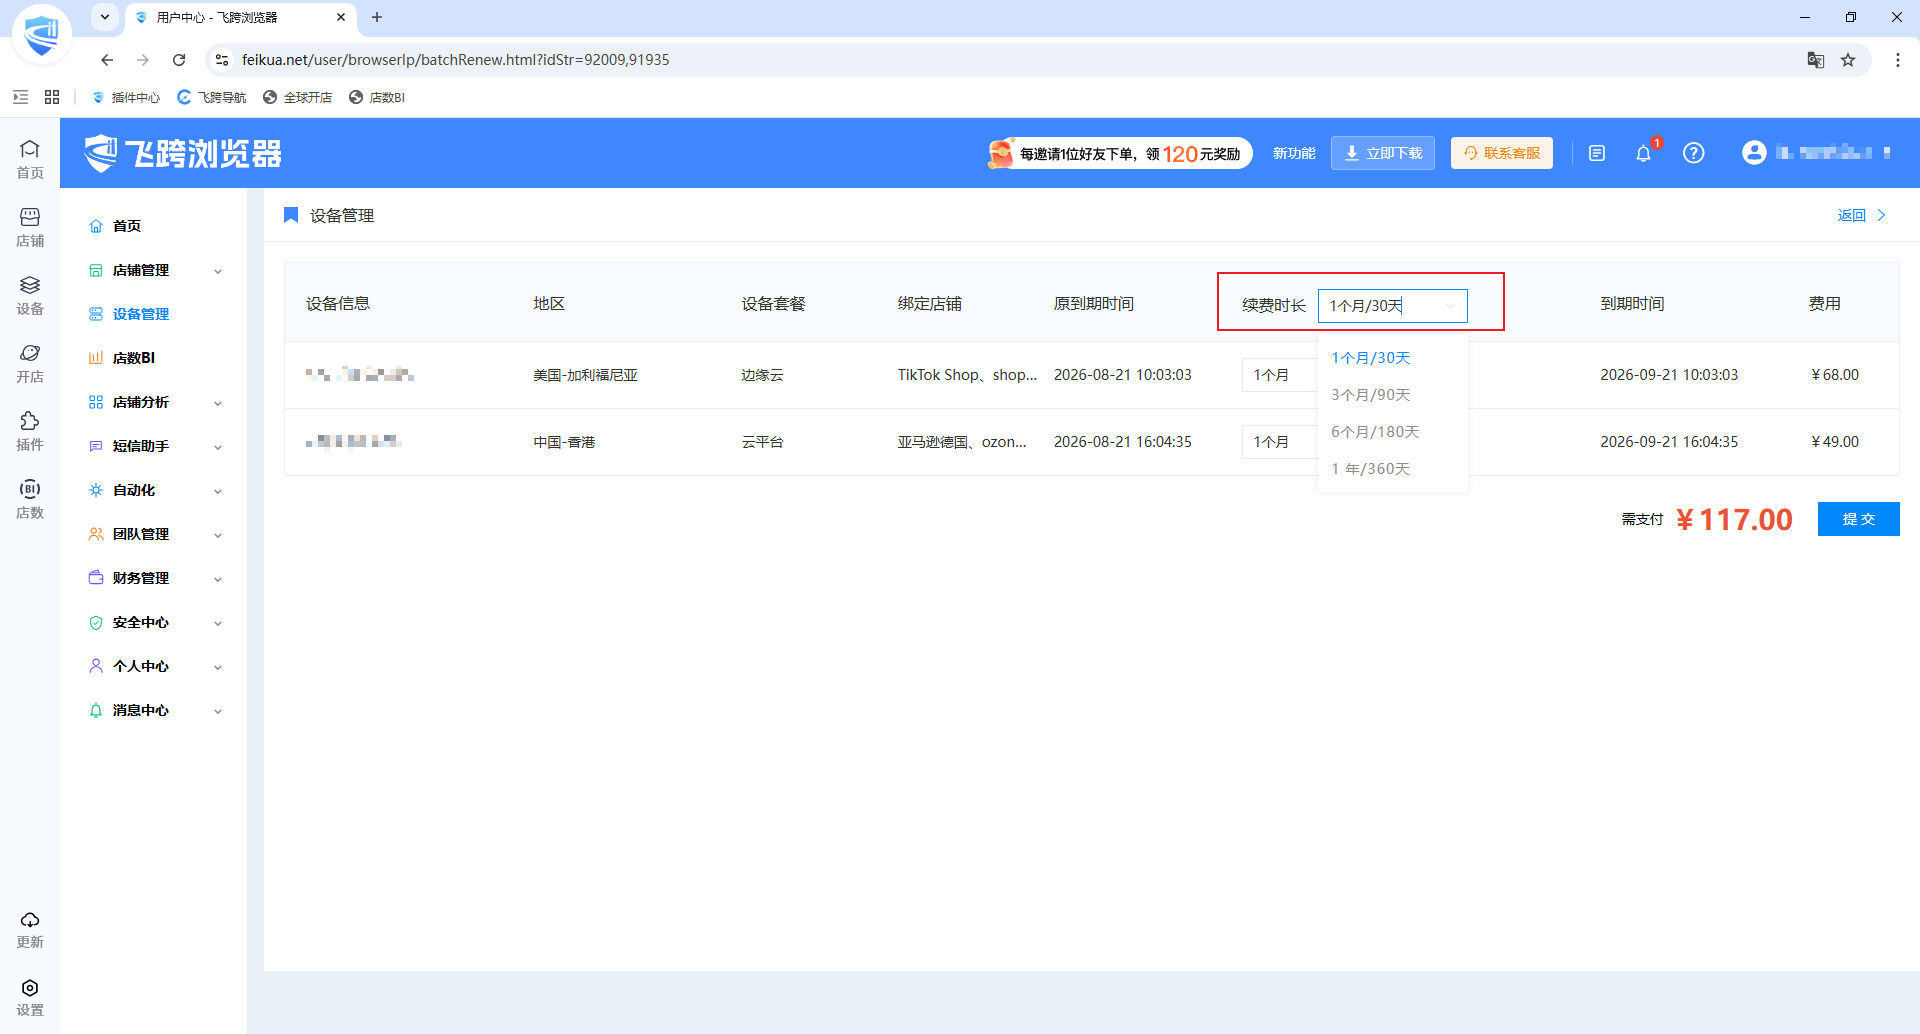
Task: Select the 3个月/90天 option
Action: tap(1392, 395)
